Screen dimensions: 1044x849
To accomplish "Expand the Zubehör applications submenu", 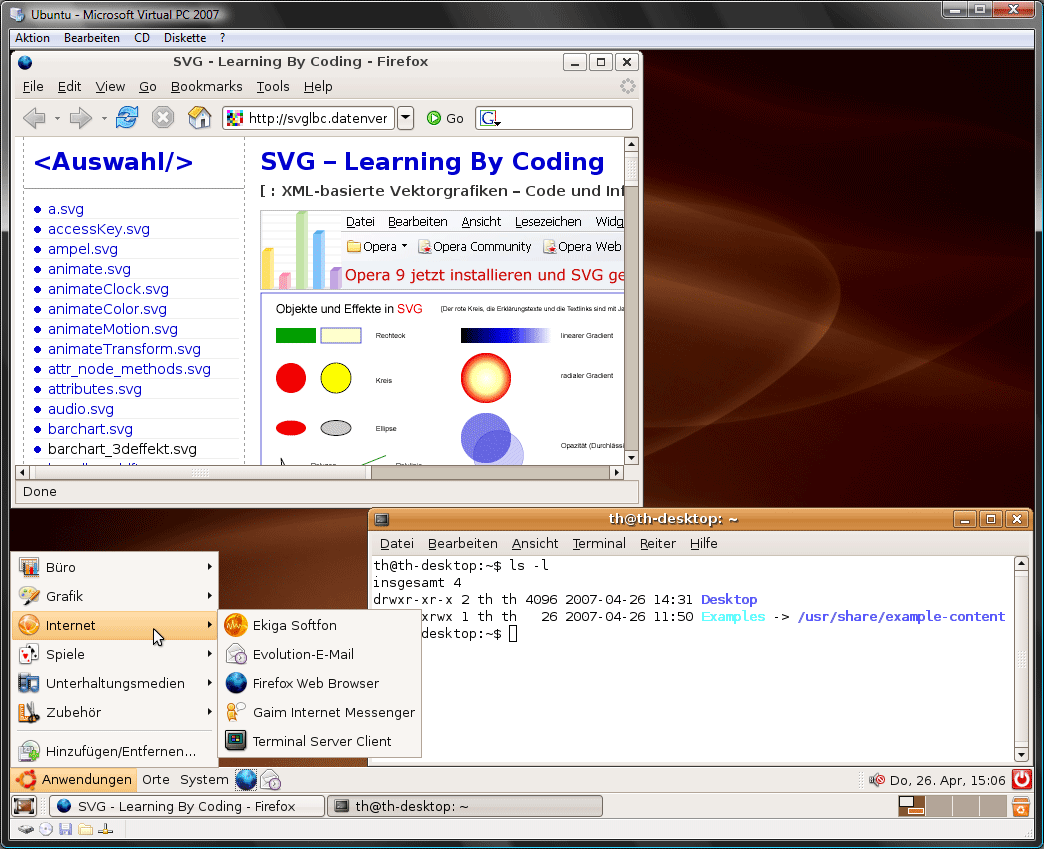I will (x=115, y=712).
